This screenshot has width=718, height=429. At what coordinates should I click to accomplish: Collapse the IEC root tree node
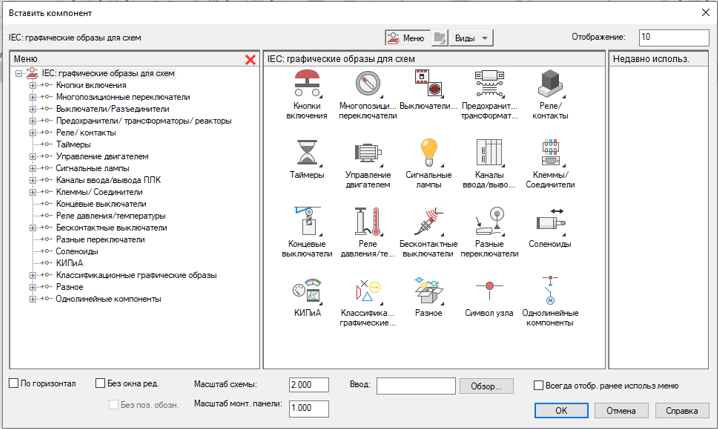[x=18, y=73]
